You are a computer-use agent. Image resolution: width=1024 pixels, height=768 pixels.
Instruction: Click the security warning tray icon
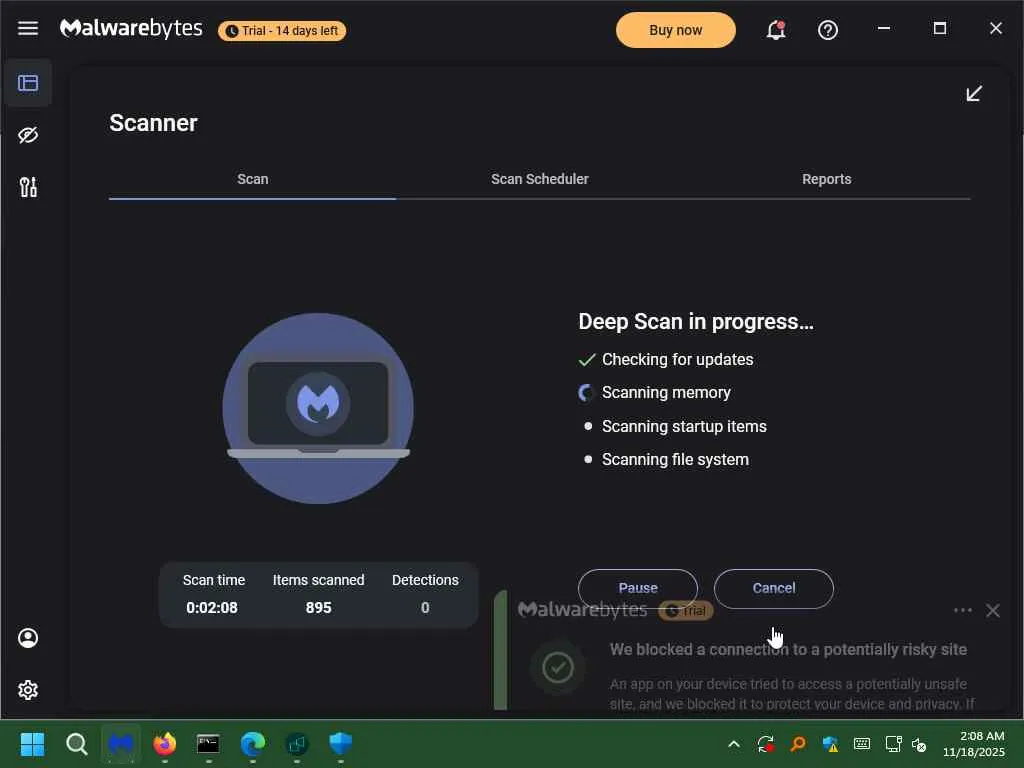pos(830,744)
